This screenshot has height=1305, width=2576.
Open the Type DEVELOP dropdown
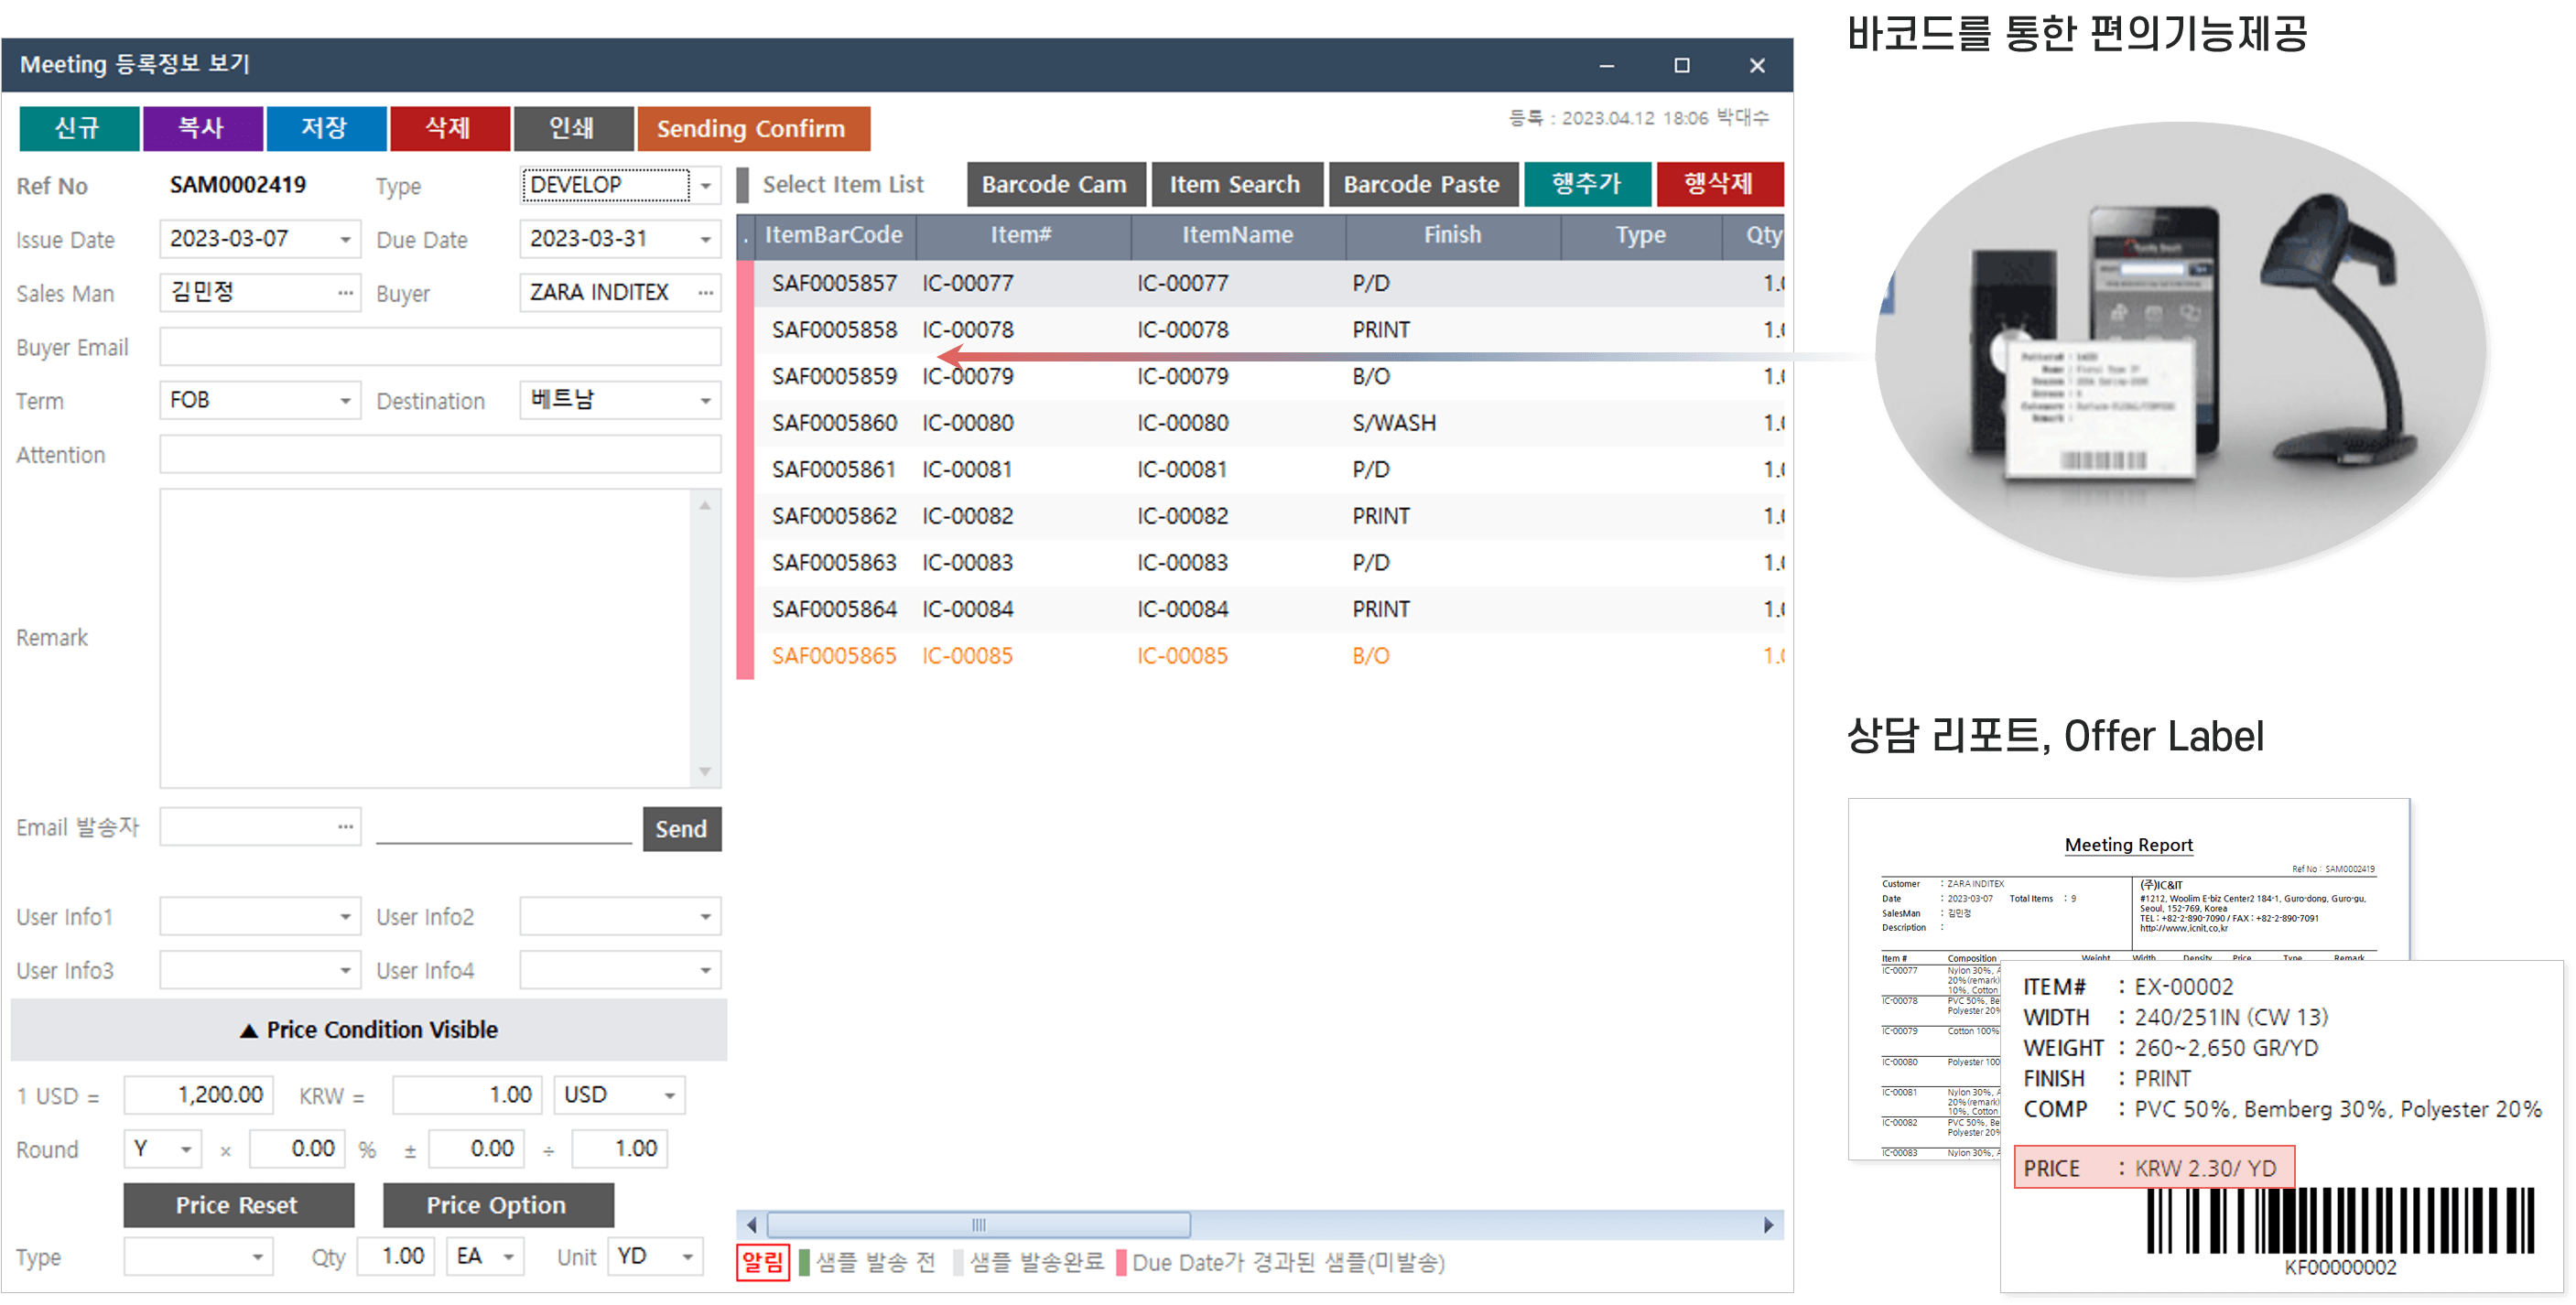click(x=705, y=186)
